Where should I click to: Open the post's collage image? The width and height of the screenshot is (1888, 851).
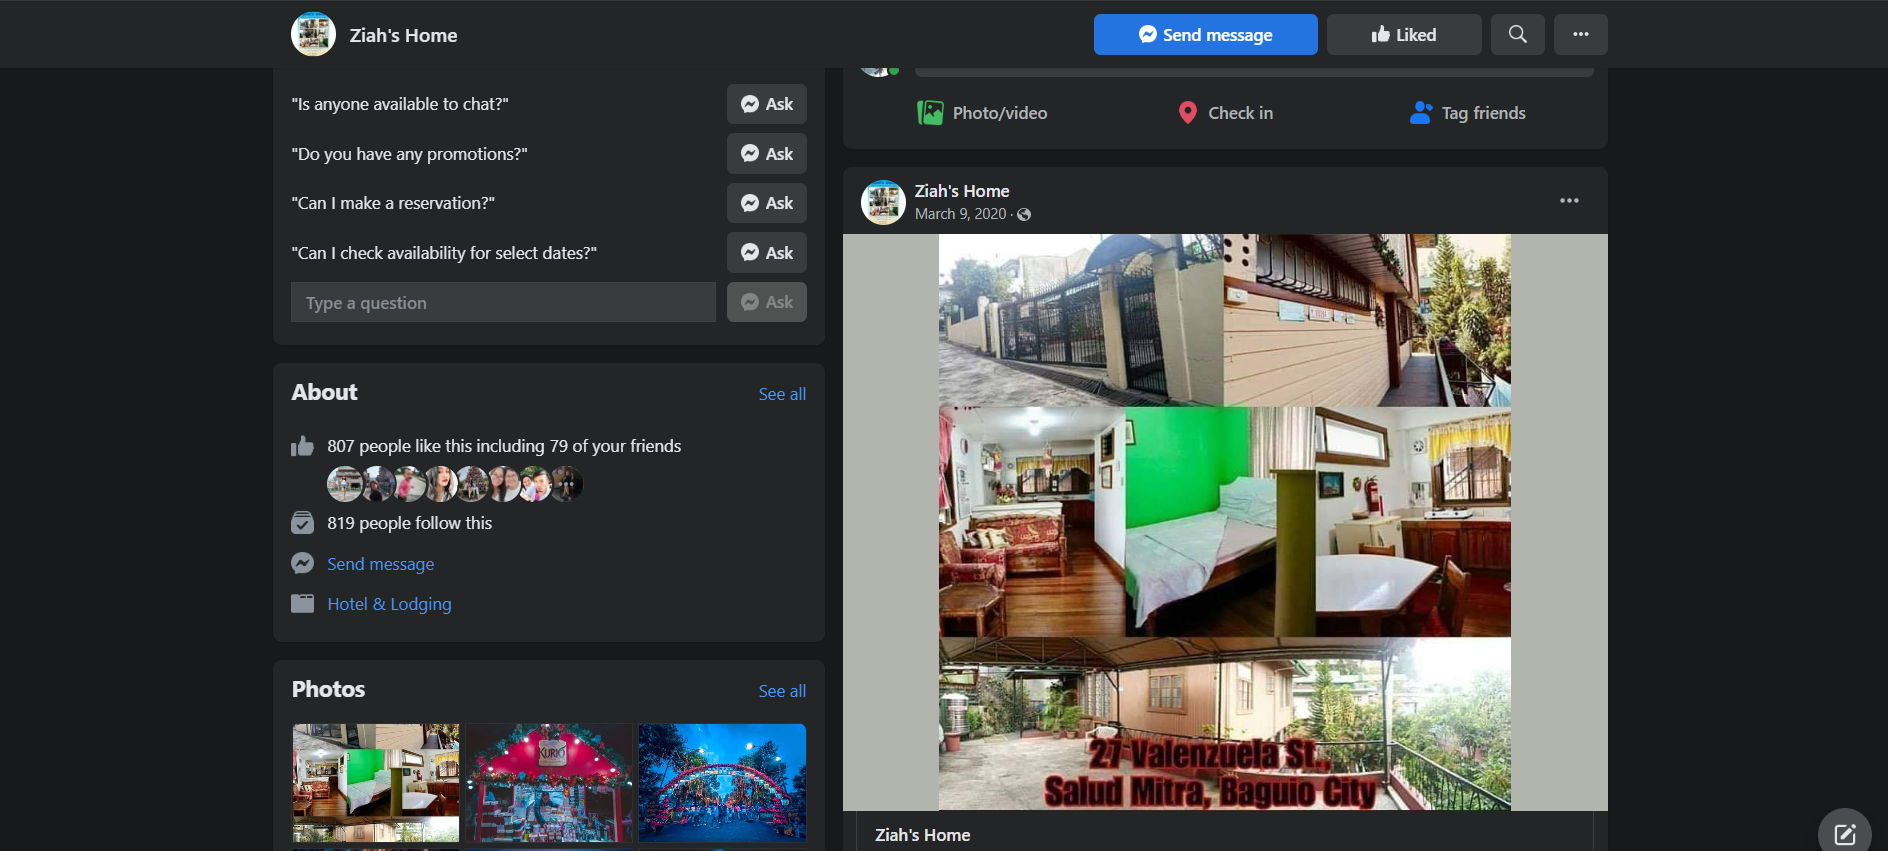point(1225,522)
